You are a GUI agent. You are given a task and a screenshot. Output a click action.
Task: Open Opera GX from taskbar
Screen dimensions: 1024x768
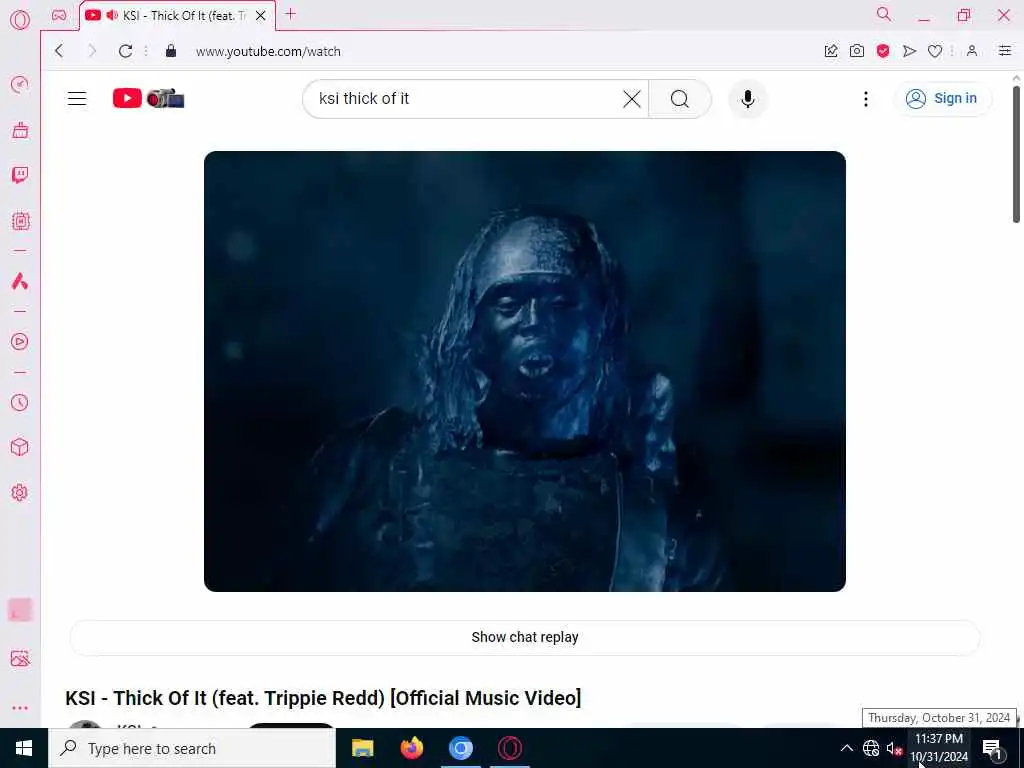pyautogui.click(x=509, y=748)
